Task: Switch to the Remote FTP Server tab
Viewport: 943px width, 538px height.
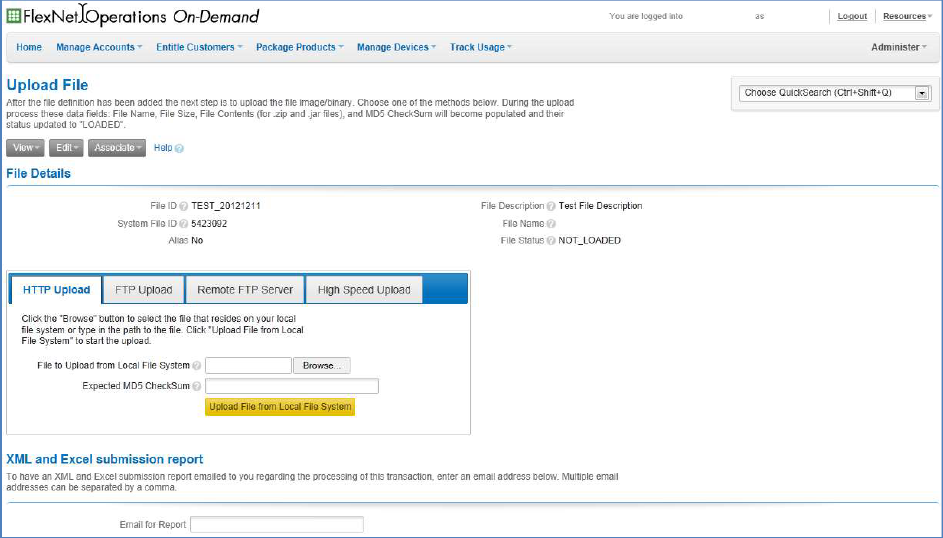Action: pos(245,290)
